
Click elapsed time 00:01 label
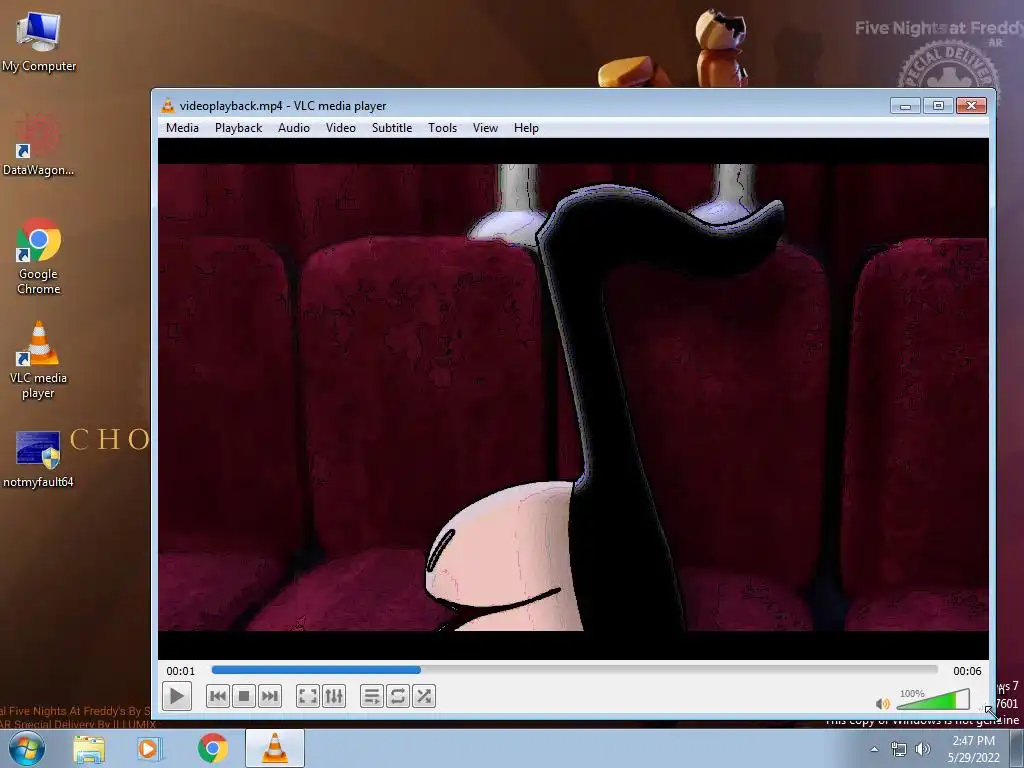180,671
